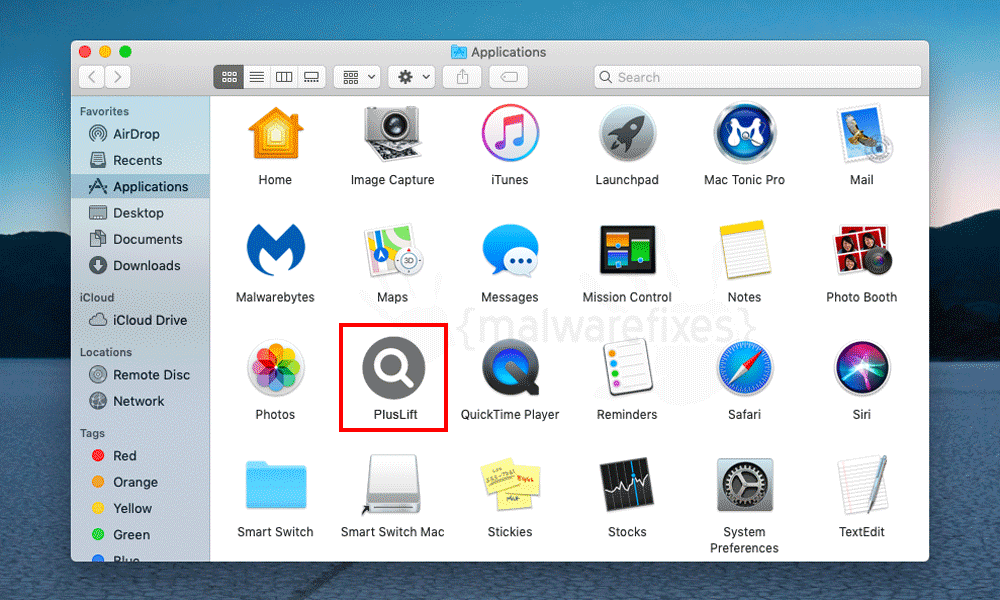The height and width of the screenshot is (600, 1000).
Task: Click the Stickies app icon
Action: [x=510, y=485]
